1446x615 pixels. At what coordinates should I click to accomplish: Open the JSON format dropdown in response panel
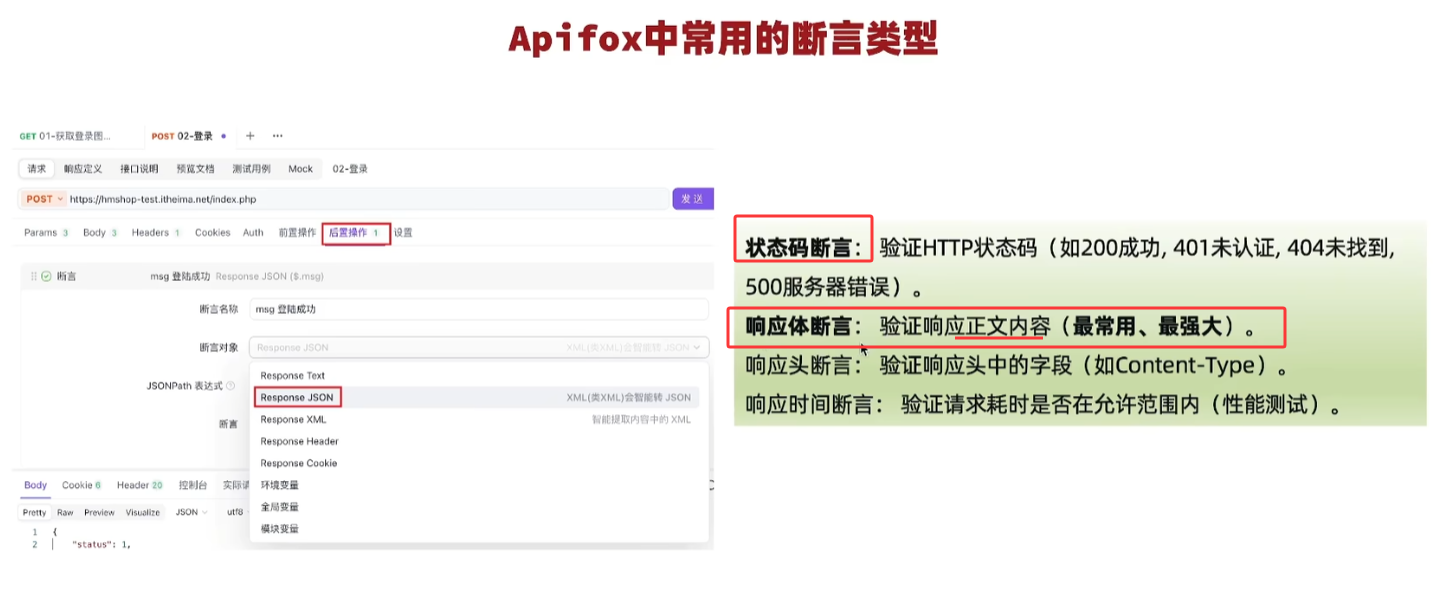point(191,512)
